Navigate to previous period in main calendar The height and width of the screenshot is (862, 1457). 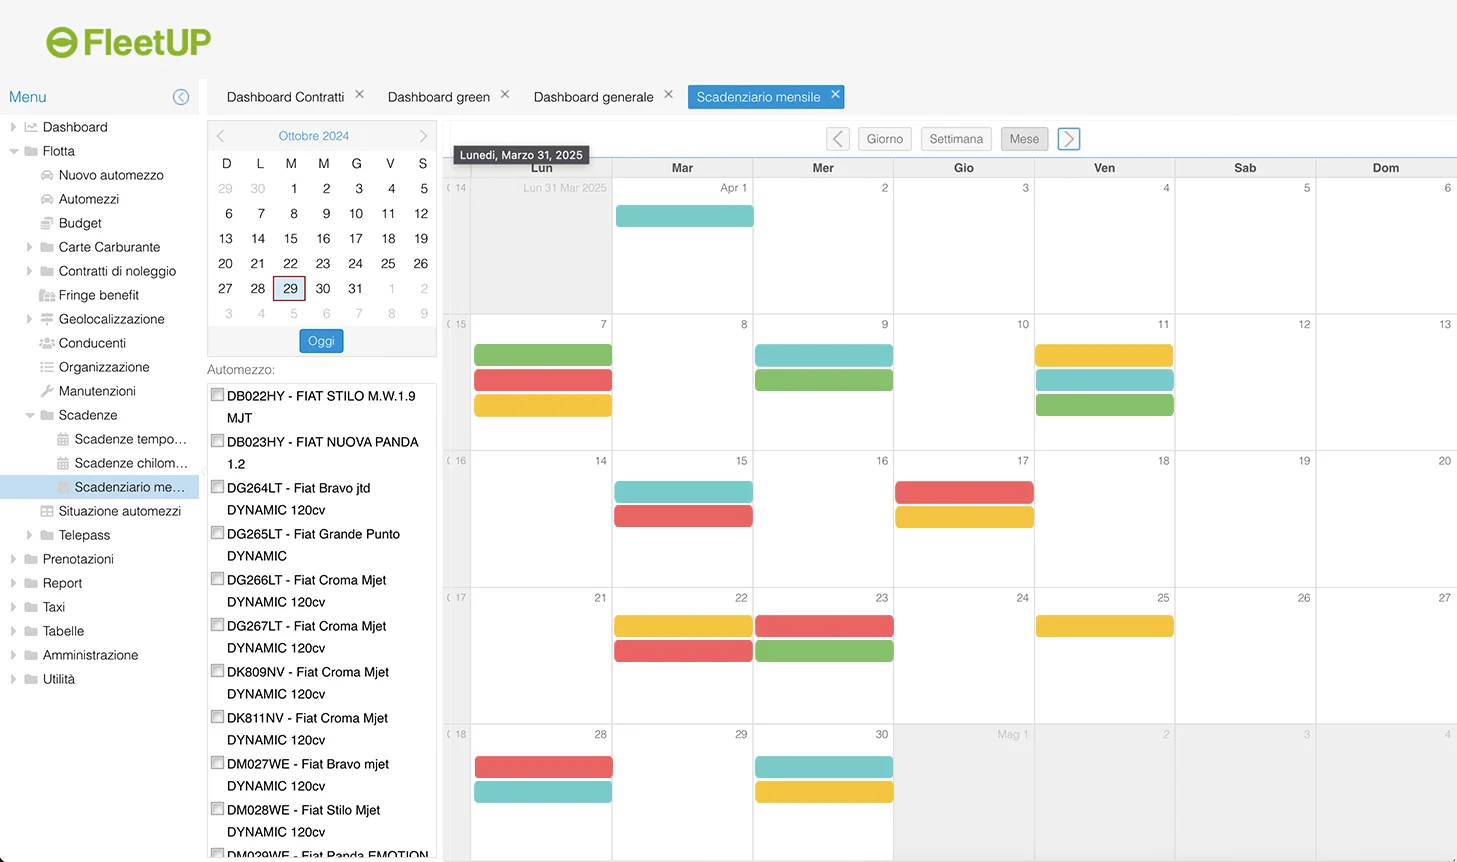(838, 139)
